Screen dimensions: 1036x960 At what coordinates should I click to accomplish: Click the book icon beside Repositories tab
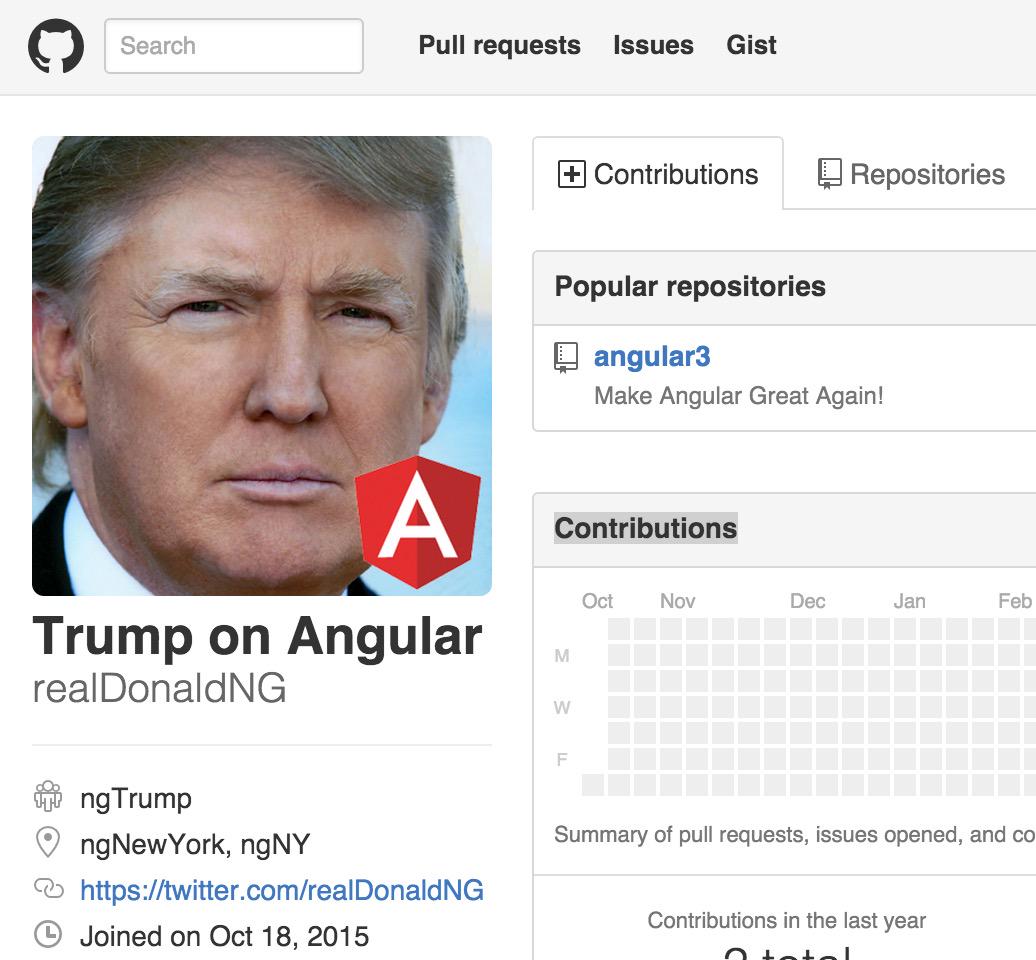(x=829, y=174)
